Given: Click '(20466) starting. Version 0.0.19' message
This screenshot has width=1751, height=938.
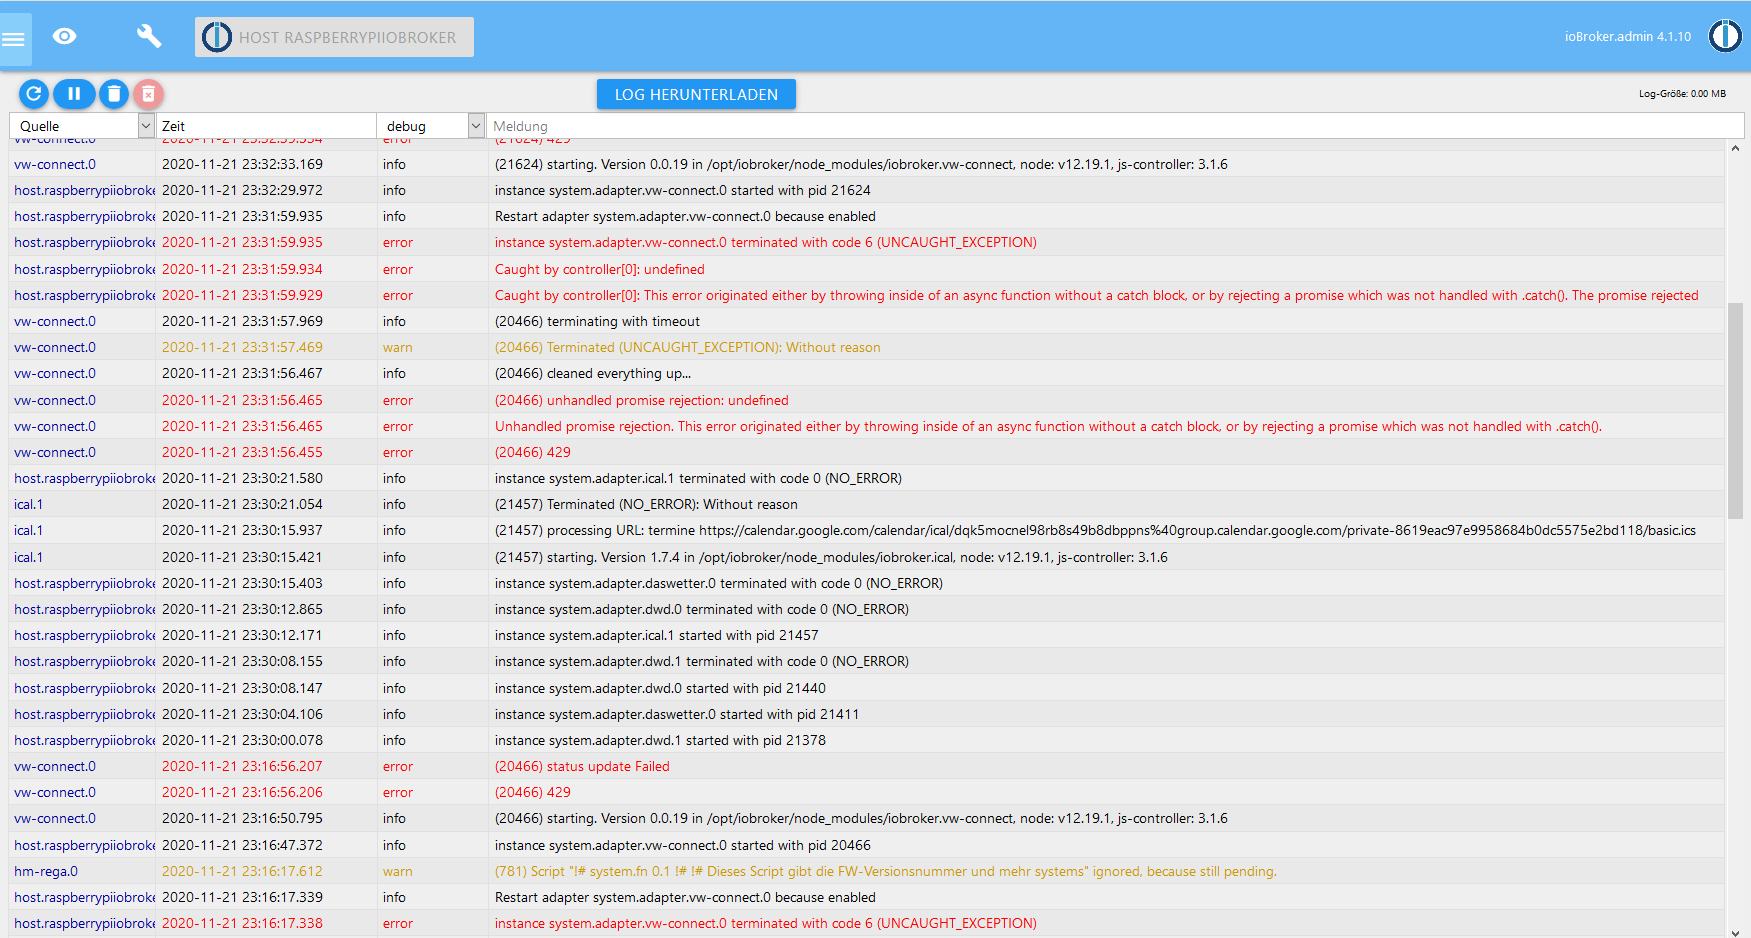Looking at the screenshot, I should (x=861, y=818).
